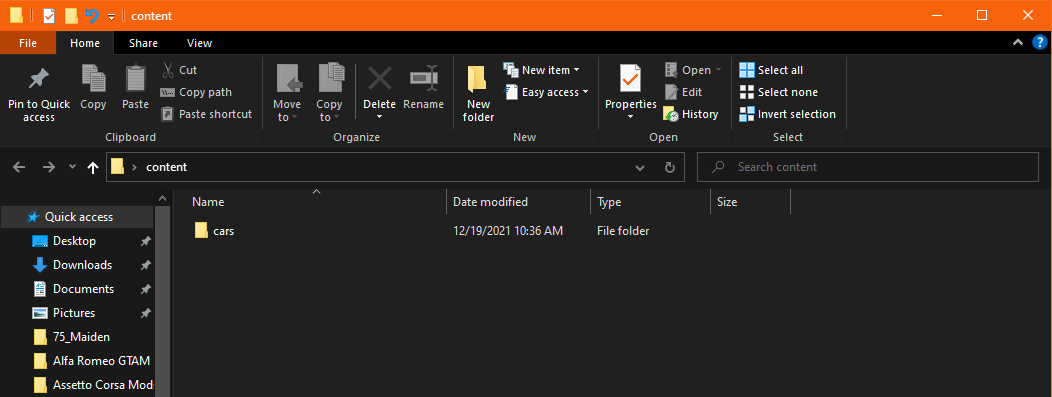Go Up one folder level
This screenshot has width=1052, height=397.
93,167
